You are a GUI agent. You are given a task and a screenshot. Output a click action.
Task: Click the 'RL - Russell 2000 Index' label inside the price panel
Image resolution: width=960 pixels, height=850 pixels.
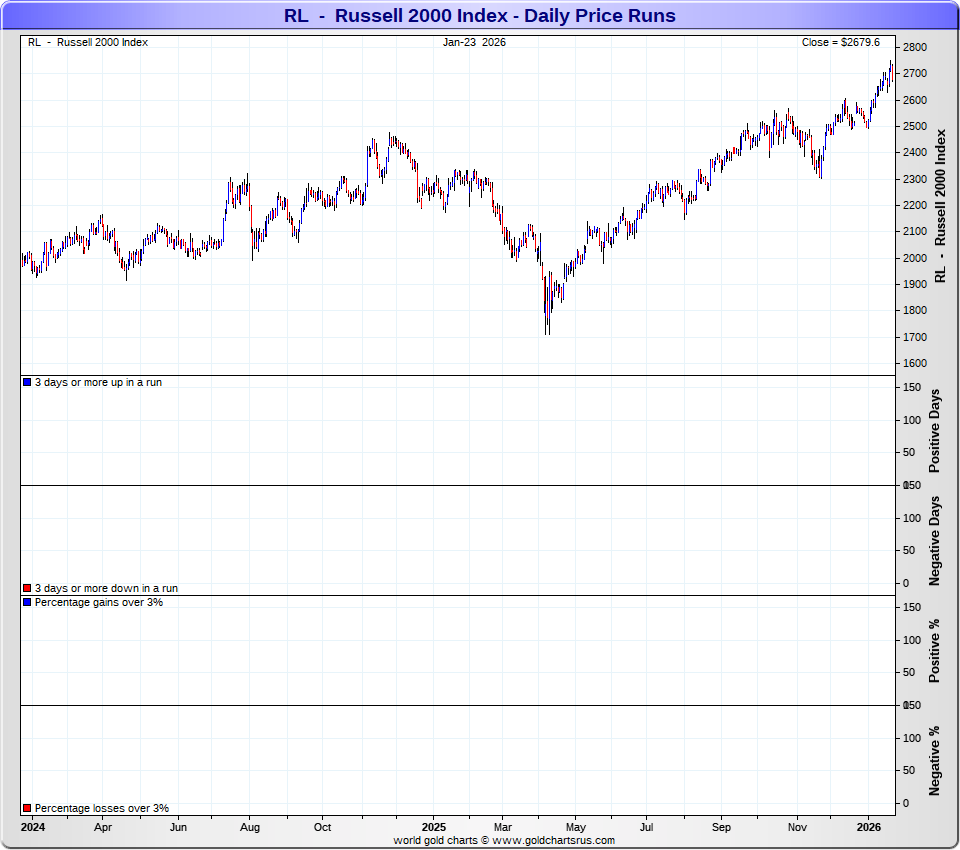(88, 42)
